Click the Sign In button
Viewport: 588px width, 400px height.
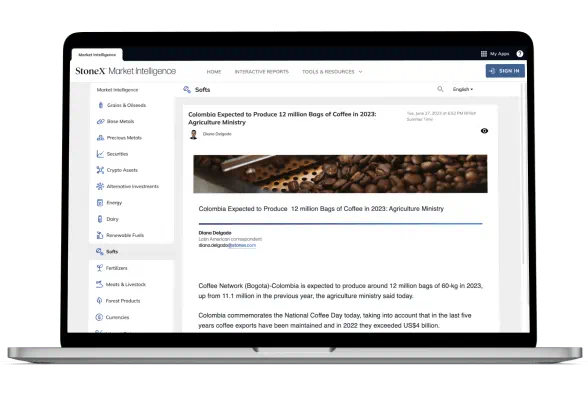pyautogui.click(x=505, y=71)
